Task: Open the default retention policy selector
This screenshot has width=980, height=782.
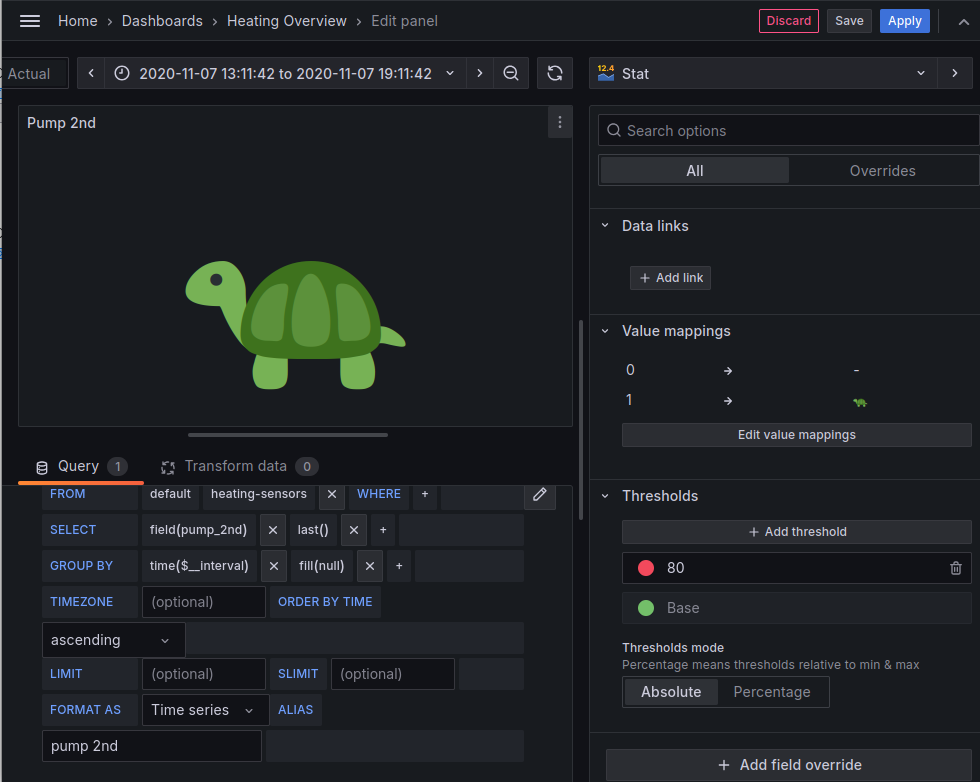Action: point(170,494)
